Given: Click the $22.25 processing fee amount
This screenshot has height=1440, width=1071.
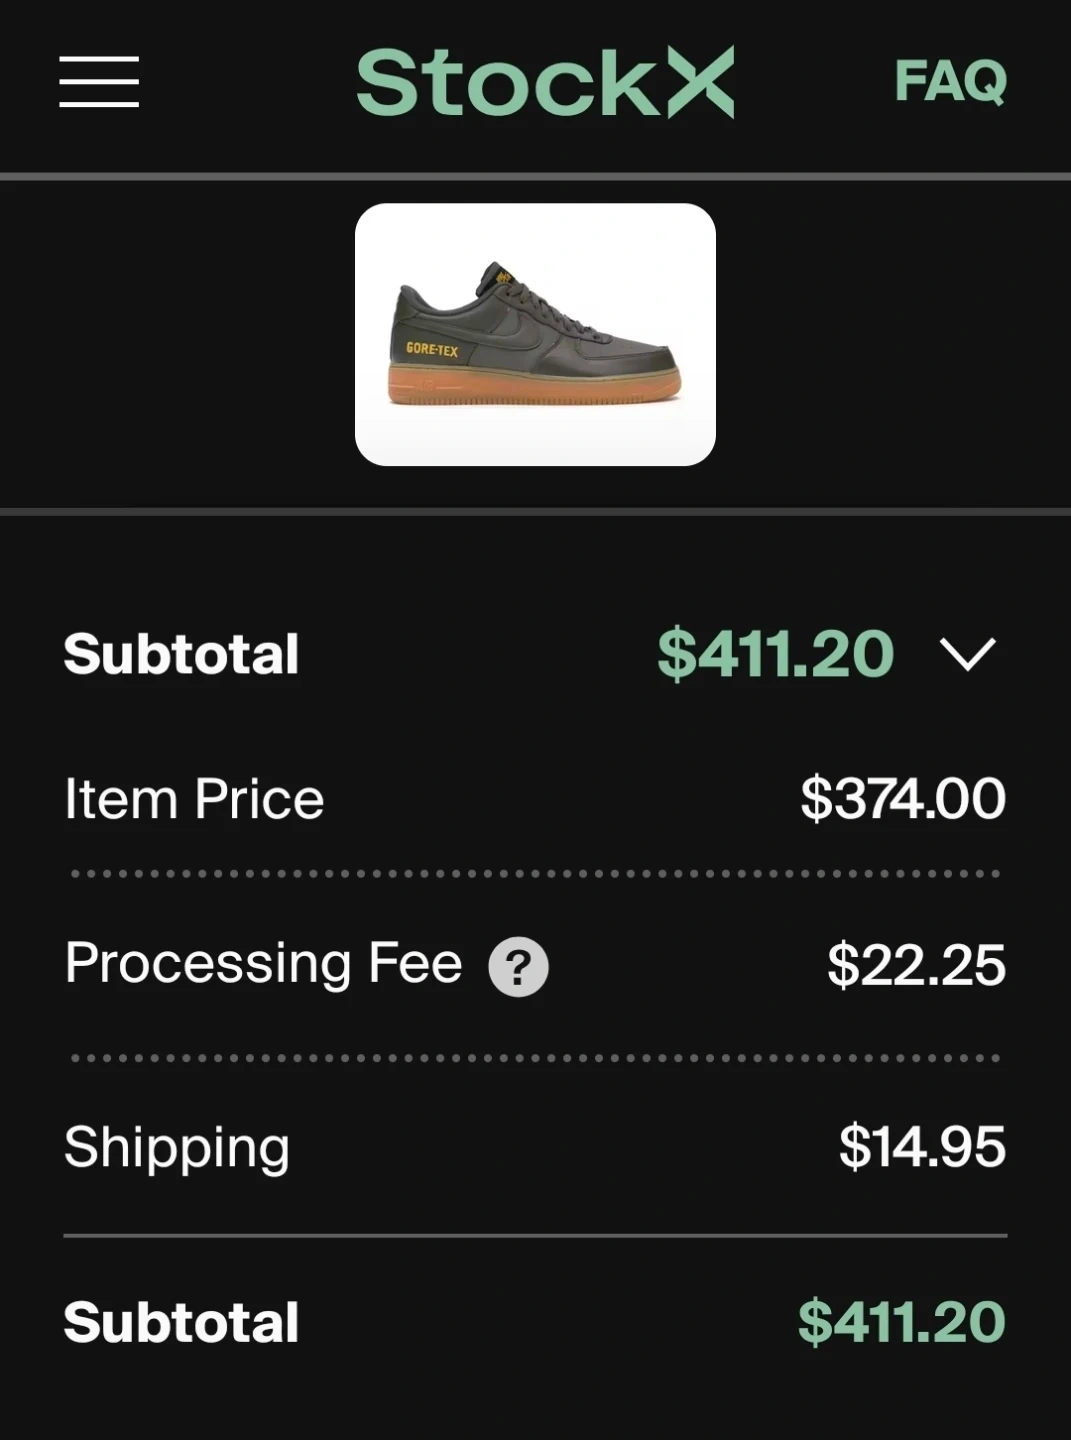Looking at the screenshot, I should 916,965.
